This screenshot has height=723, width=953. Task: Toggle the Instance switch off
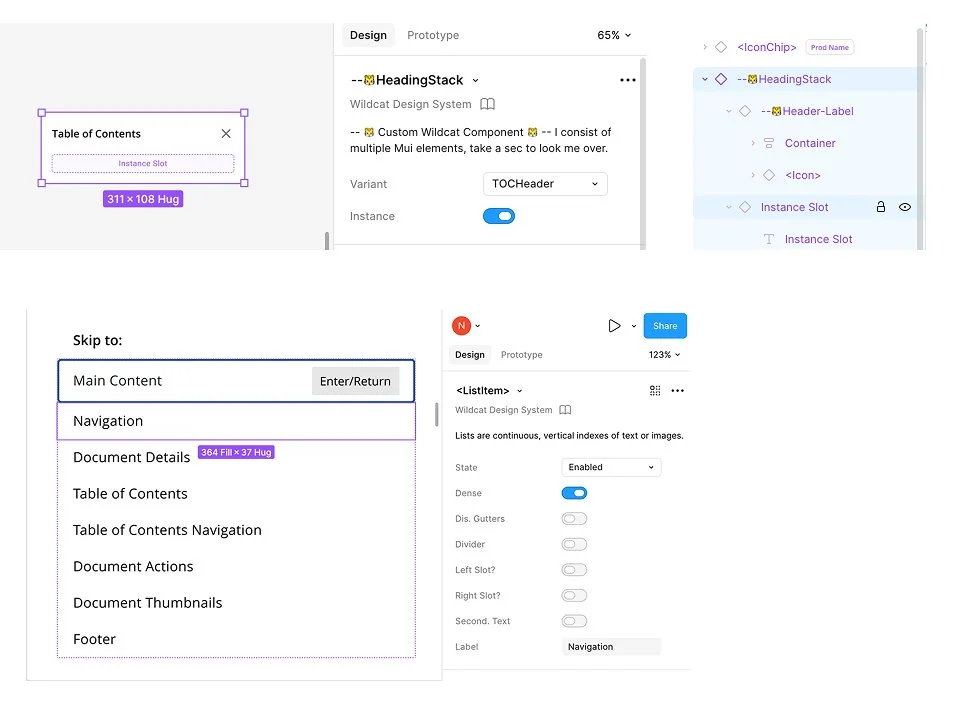tap(499, 216)
